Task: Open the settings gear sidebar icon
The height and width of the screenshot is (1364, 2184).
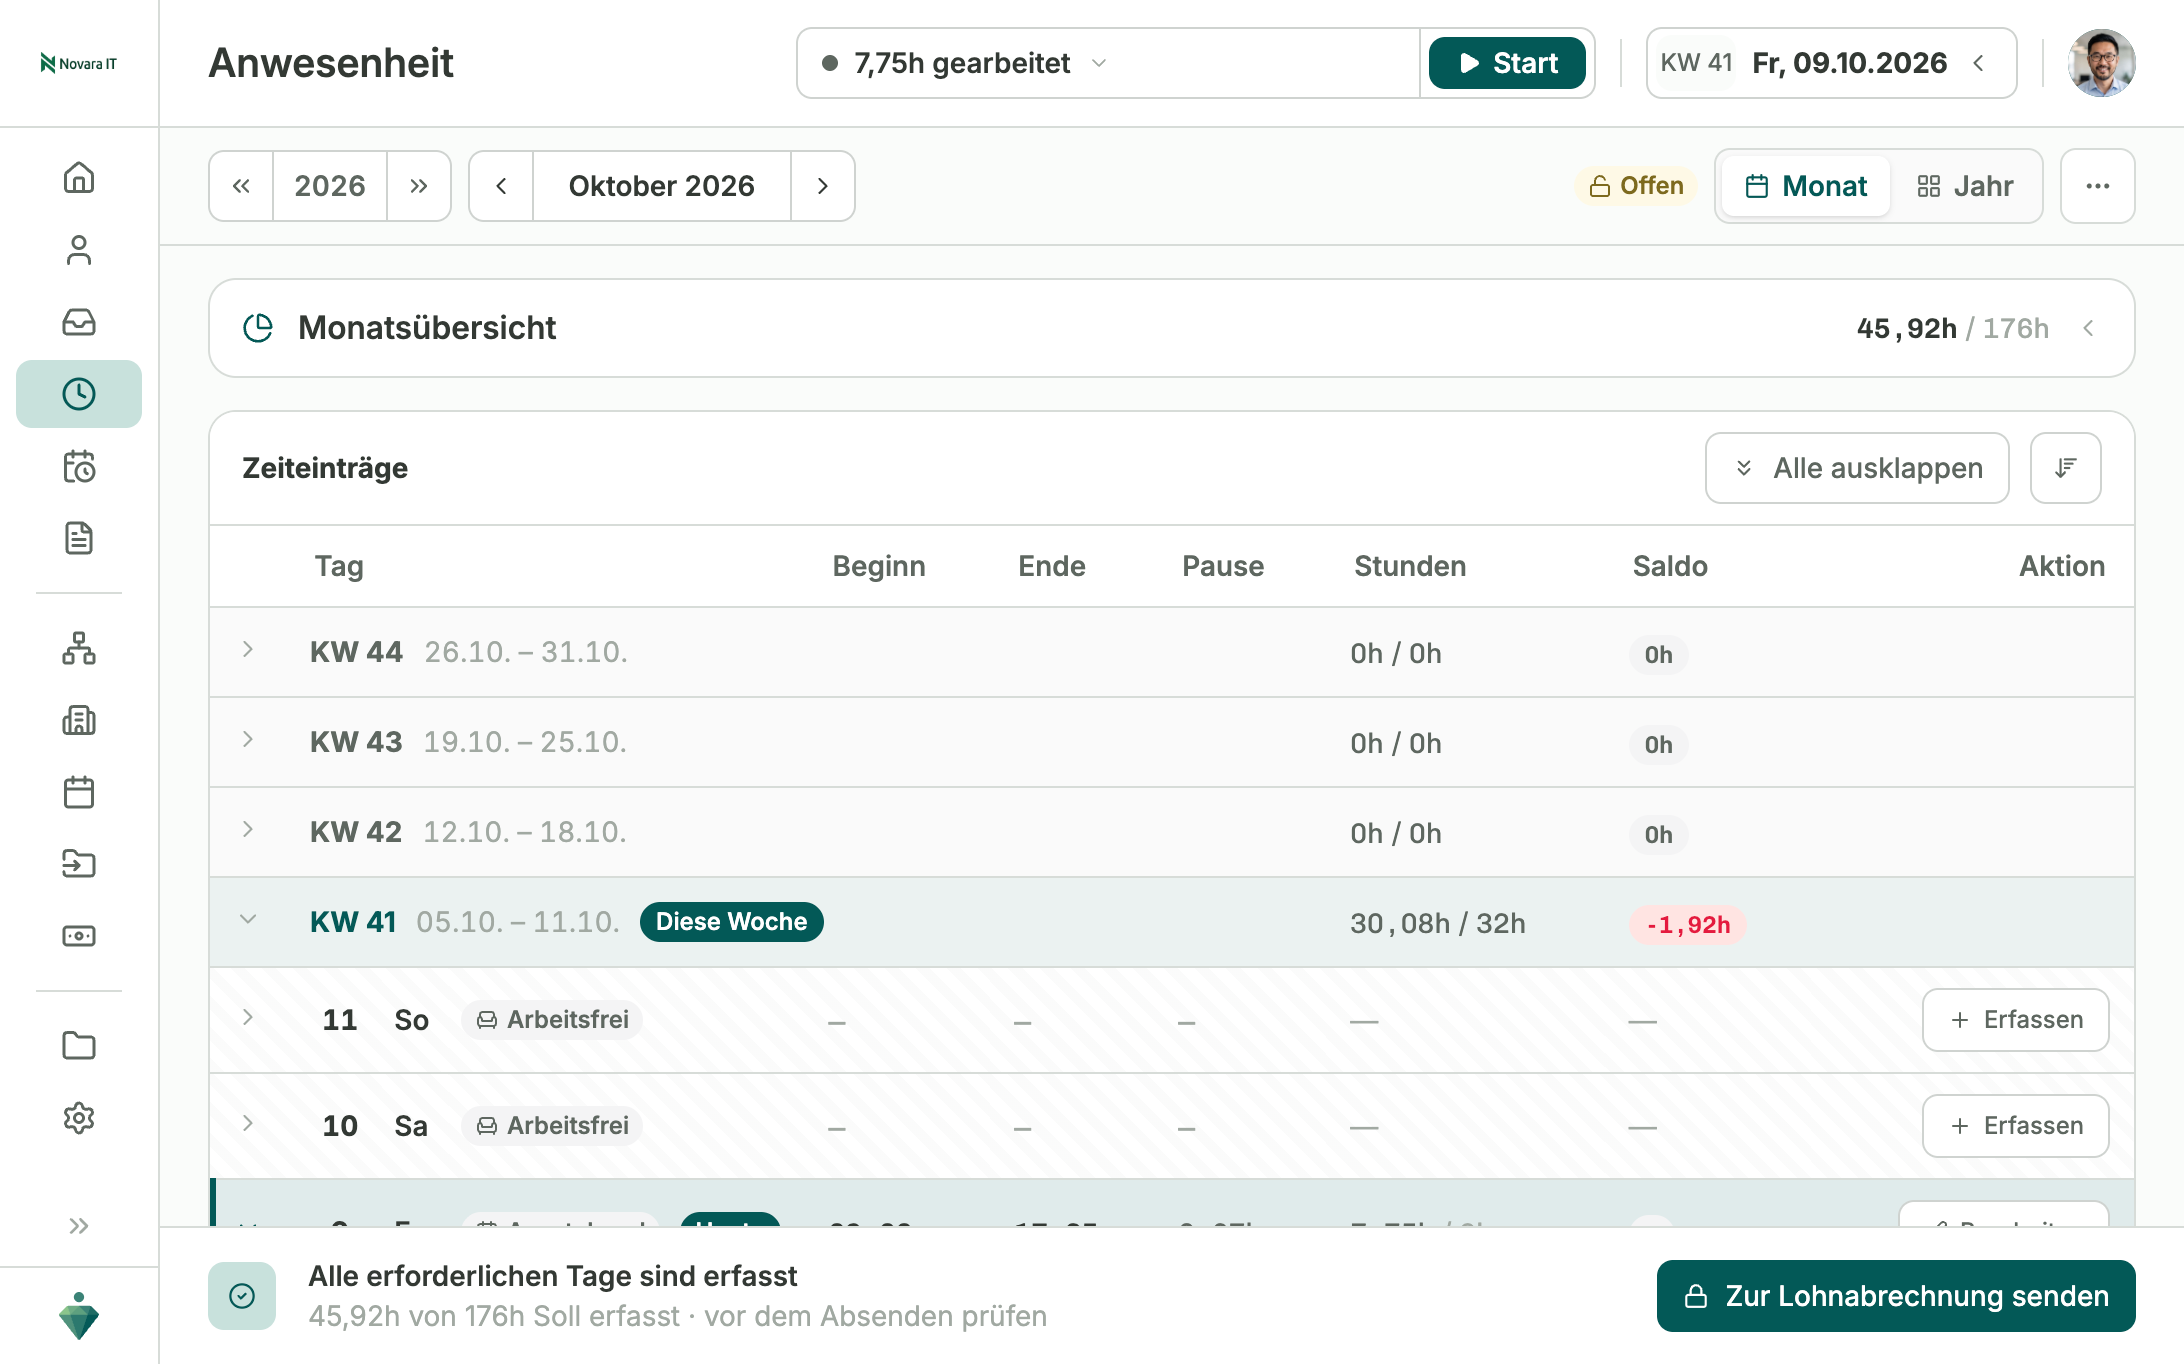Action: pos(79,1118)
